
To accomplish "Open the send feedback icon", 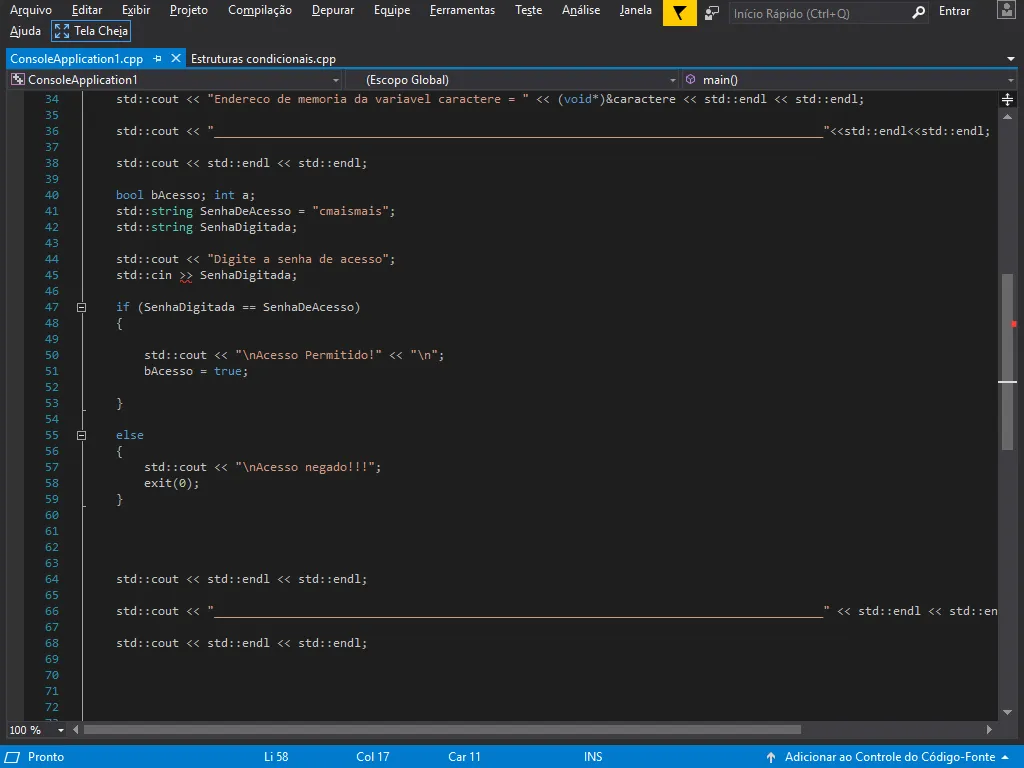I will tap(712, 12).
